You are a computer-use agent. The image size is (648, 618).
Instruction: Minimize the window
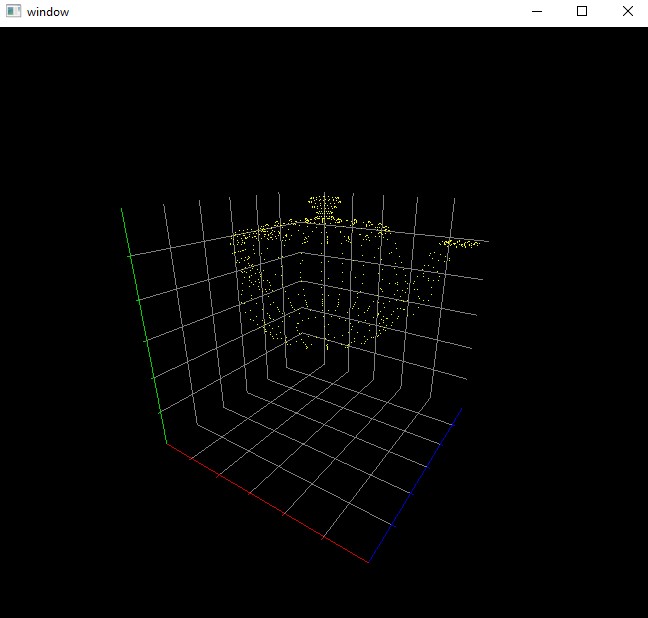536,12
